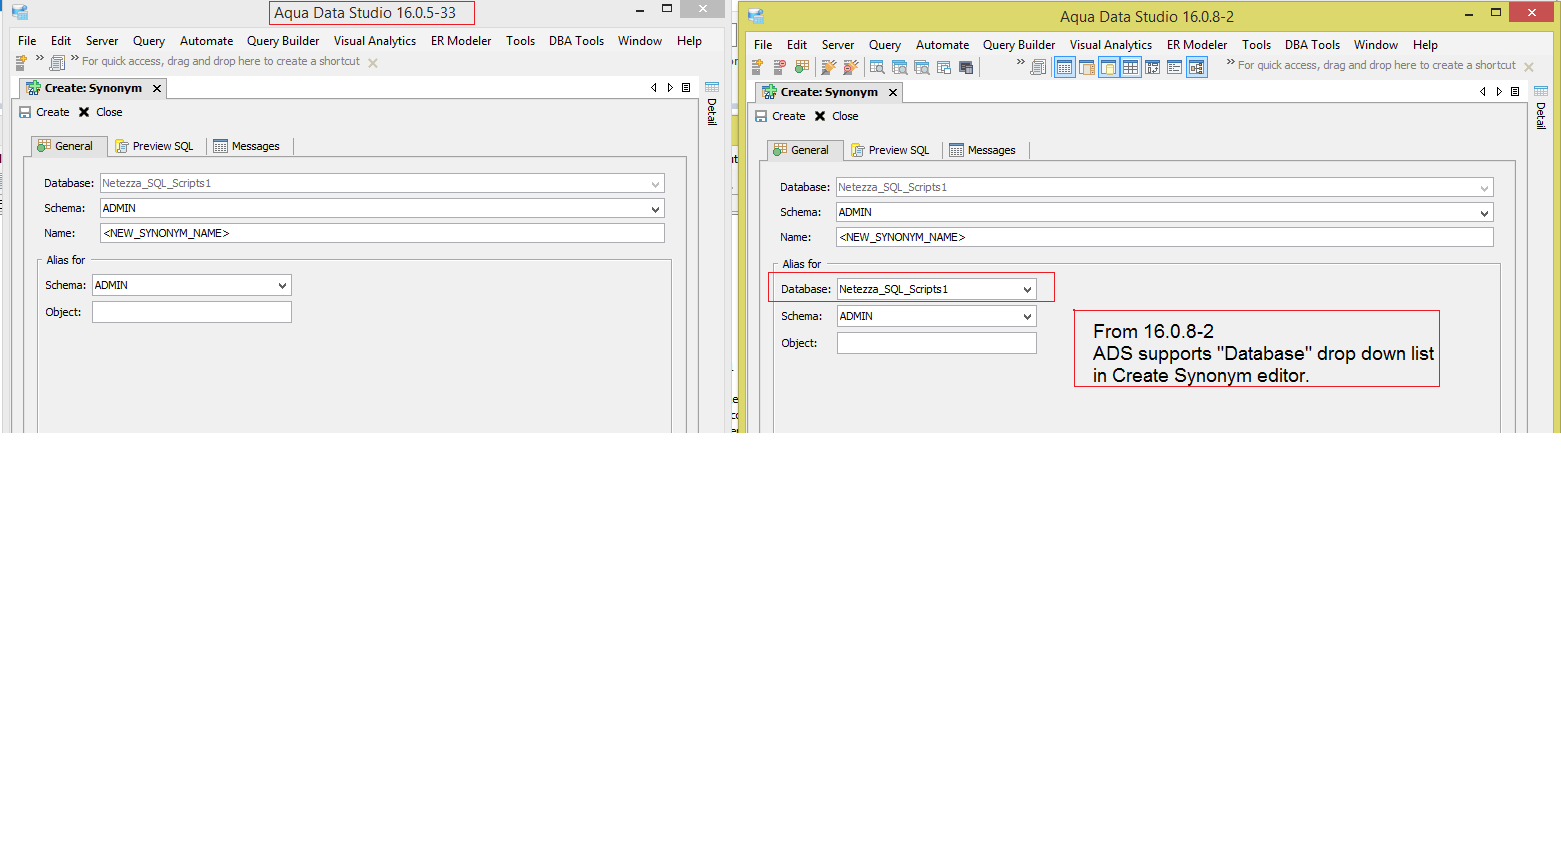The width and height of the screenshot is (1561, 852).
Task: Toggle the last of seven layout buttons, right toolbar
Action: [1196, 67]
